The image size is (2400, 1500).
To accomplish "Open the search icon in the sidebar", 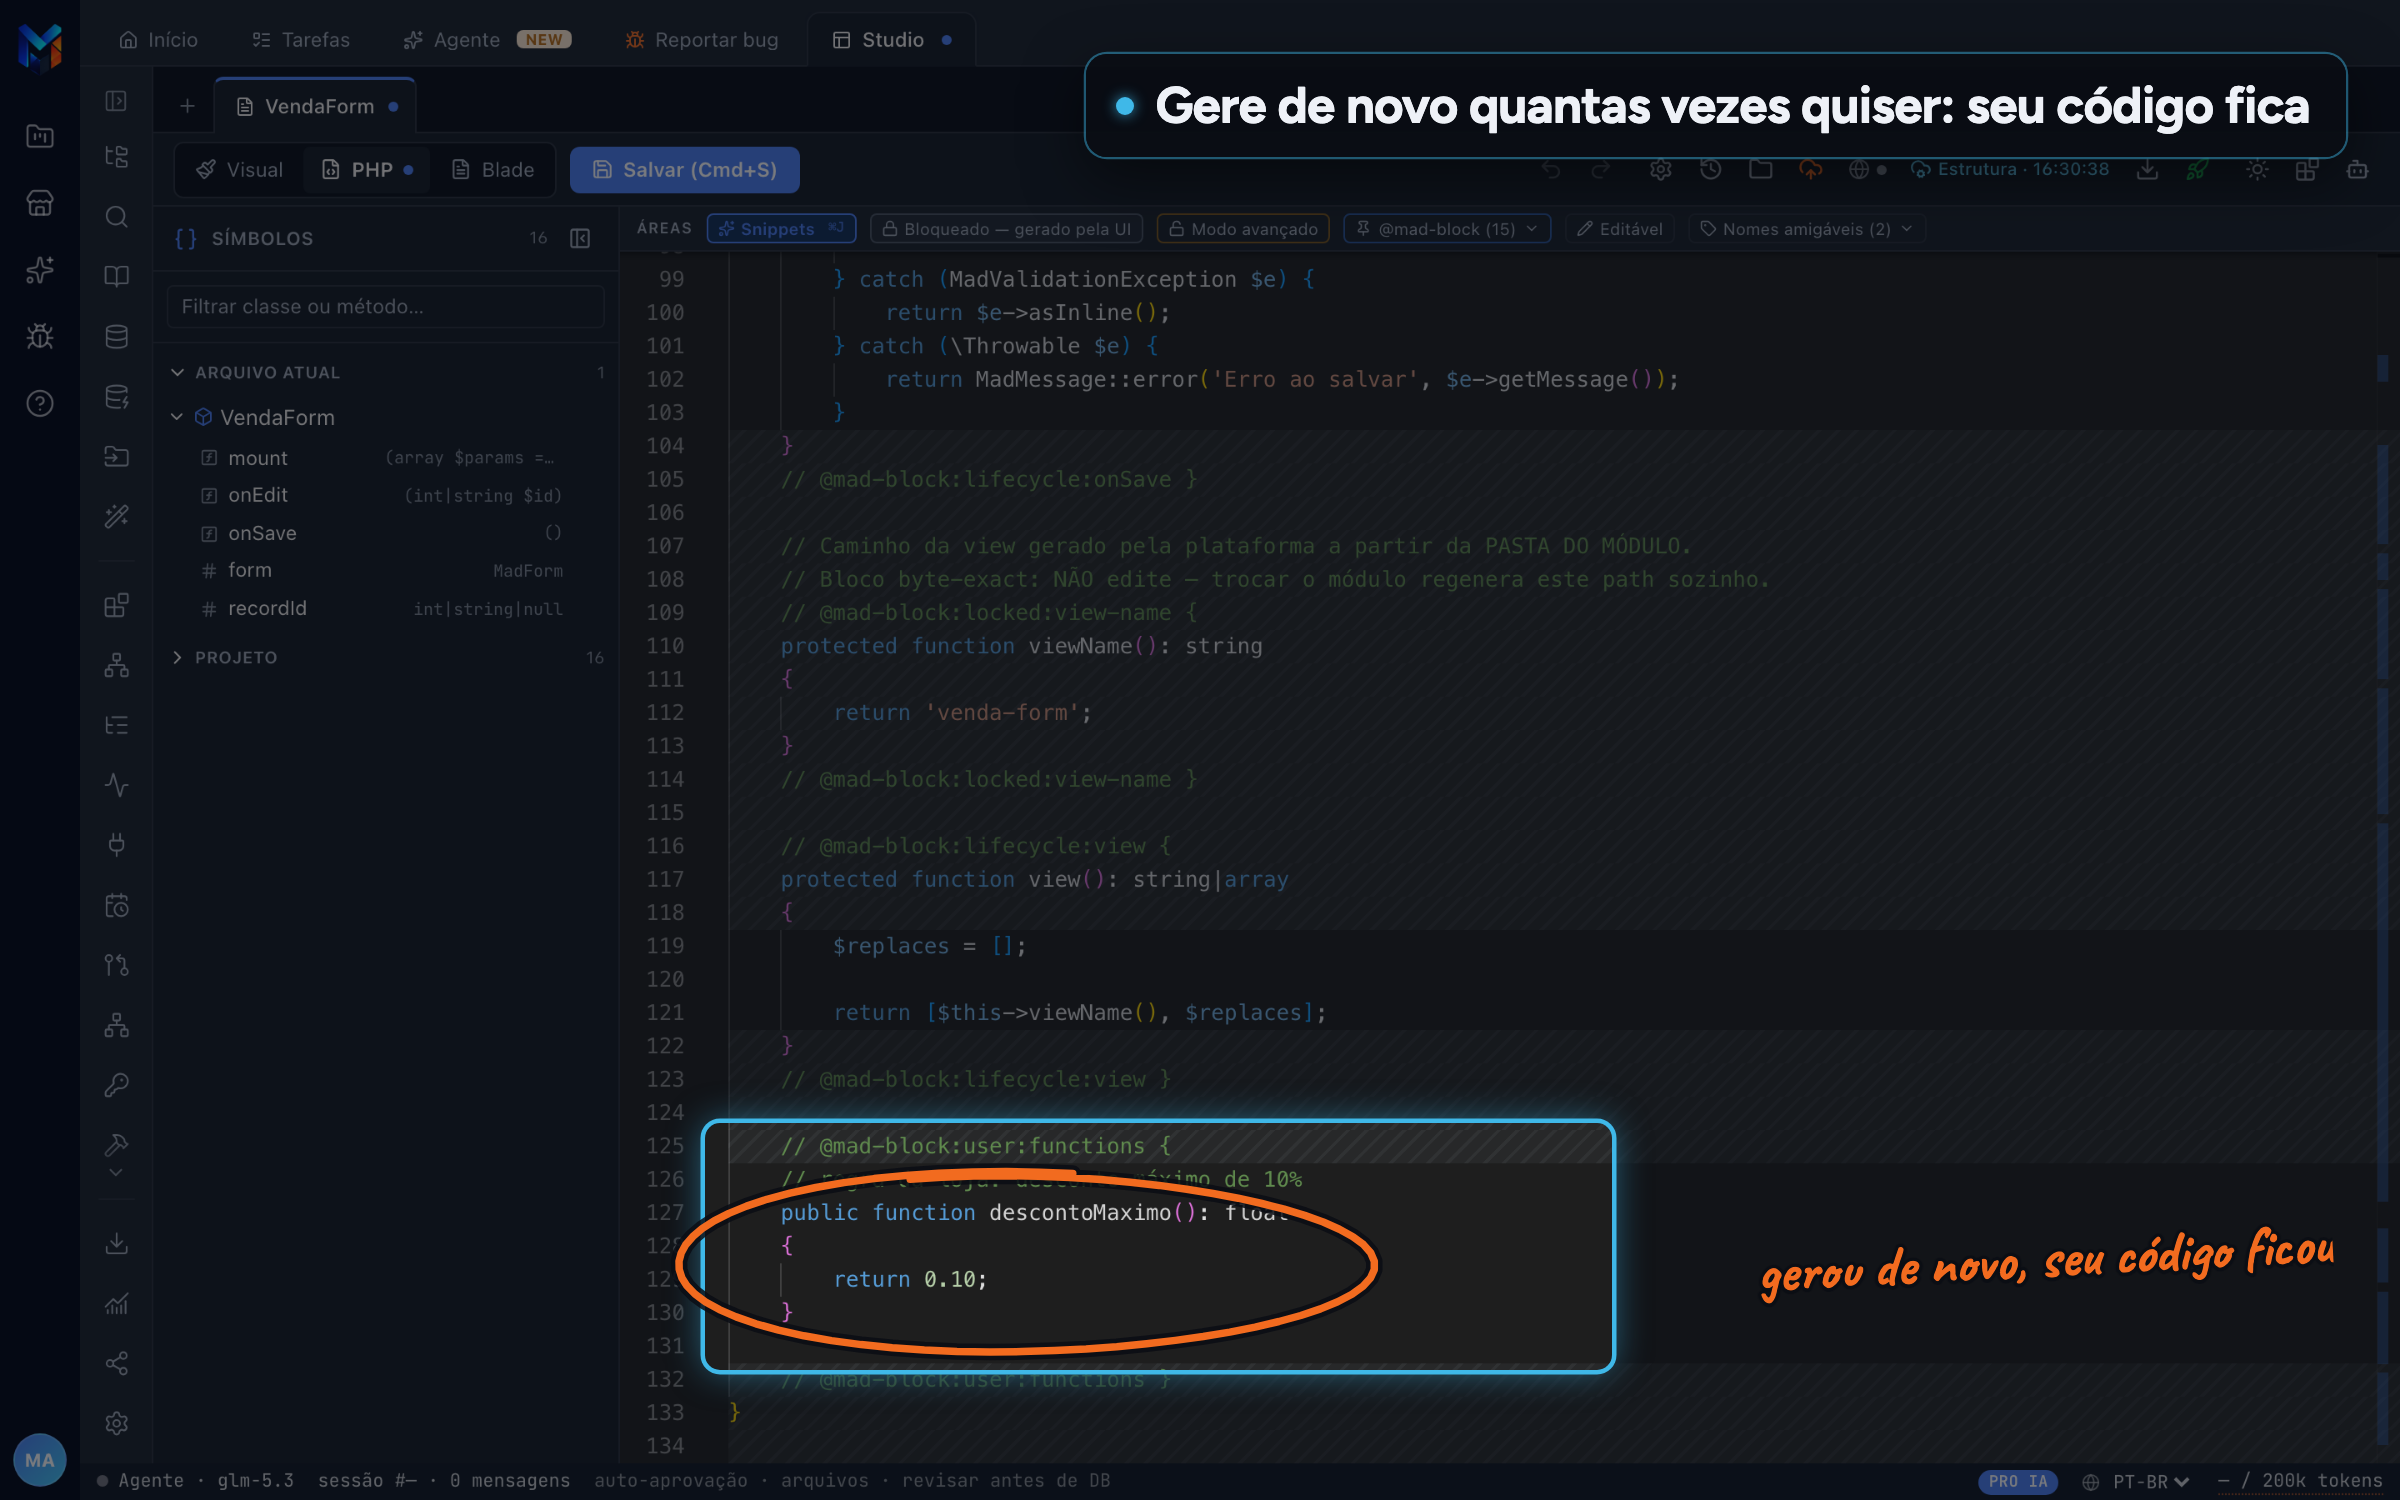I will tap(117, 217).
